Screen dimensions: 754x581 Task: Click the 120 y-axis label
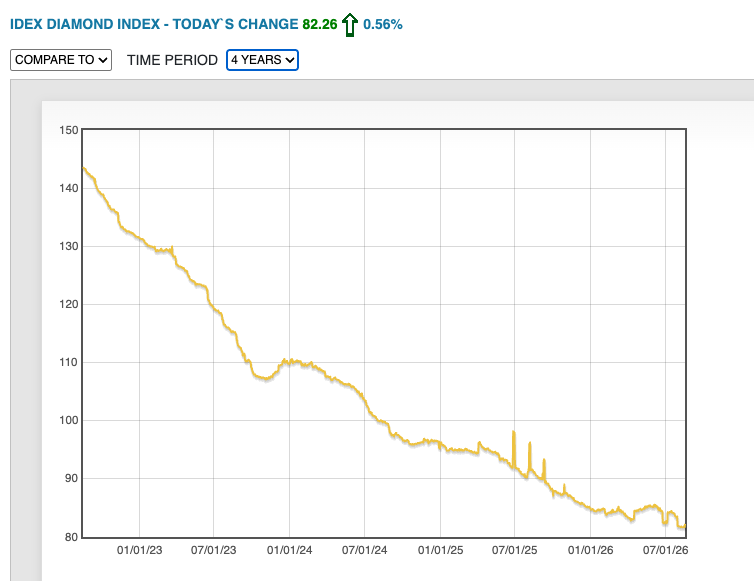69,304
